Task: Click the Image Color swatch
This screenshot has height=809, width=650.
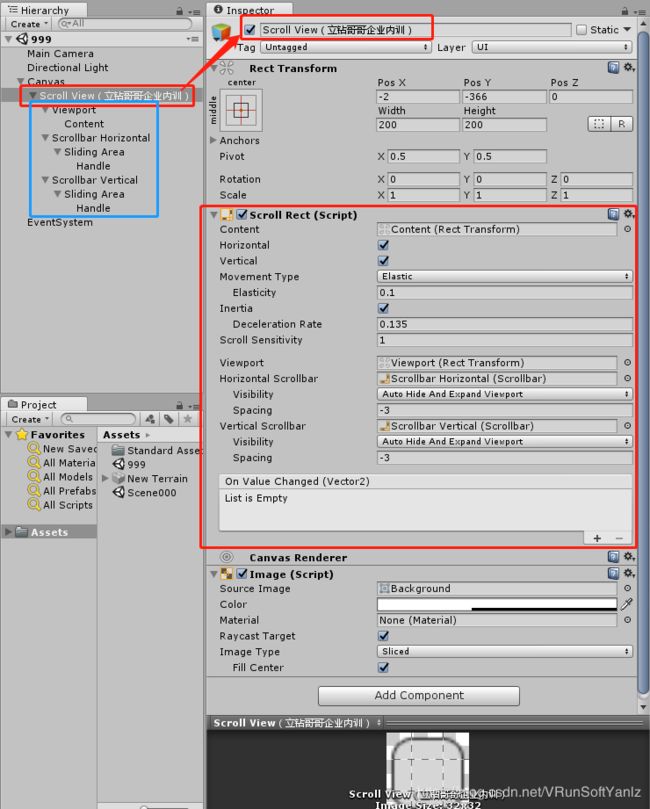Action: (497, 604)
